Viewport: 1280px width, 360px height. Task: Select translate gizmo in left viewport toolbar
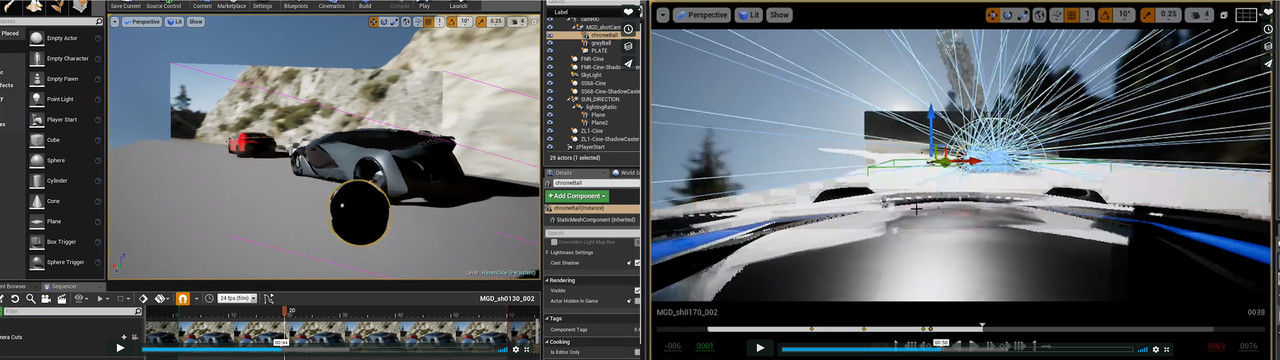click(374, 22)
